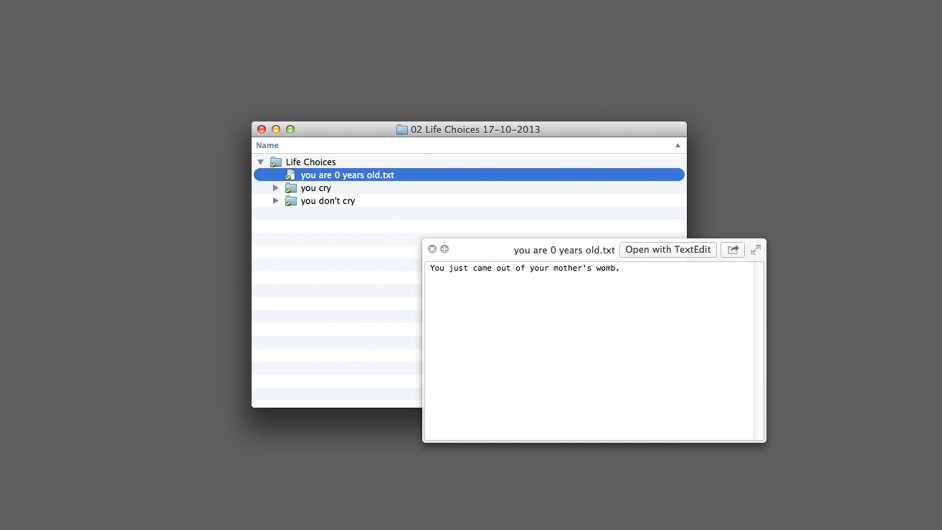Click the Quick Look zoom (+) button
This screenshot has width=942, height=530.
pyautogui.click(x=445, y=249)
